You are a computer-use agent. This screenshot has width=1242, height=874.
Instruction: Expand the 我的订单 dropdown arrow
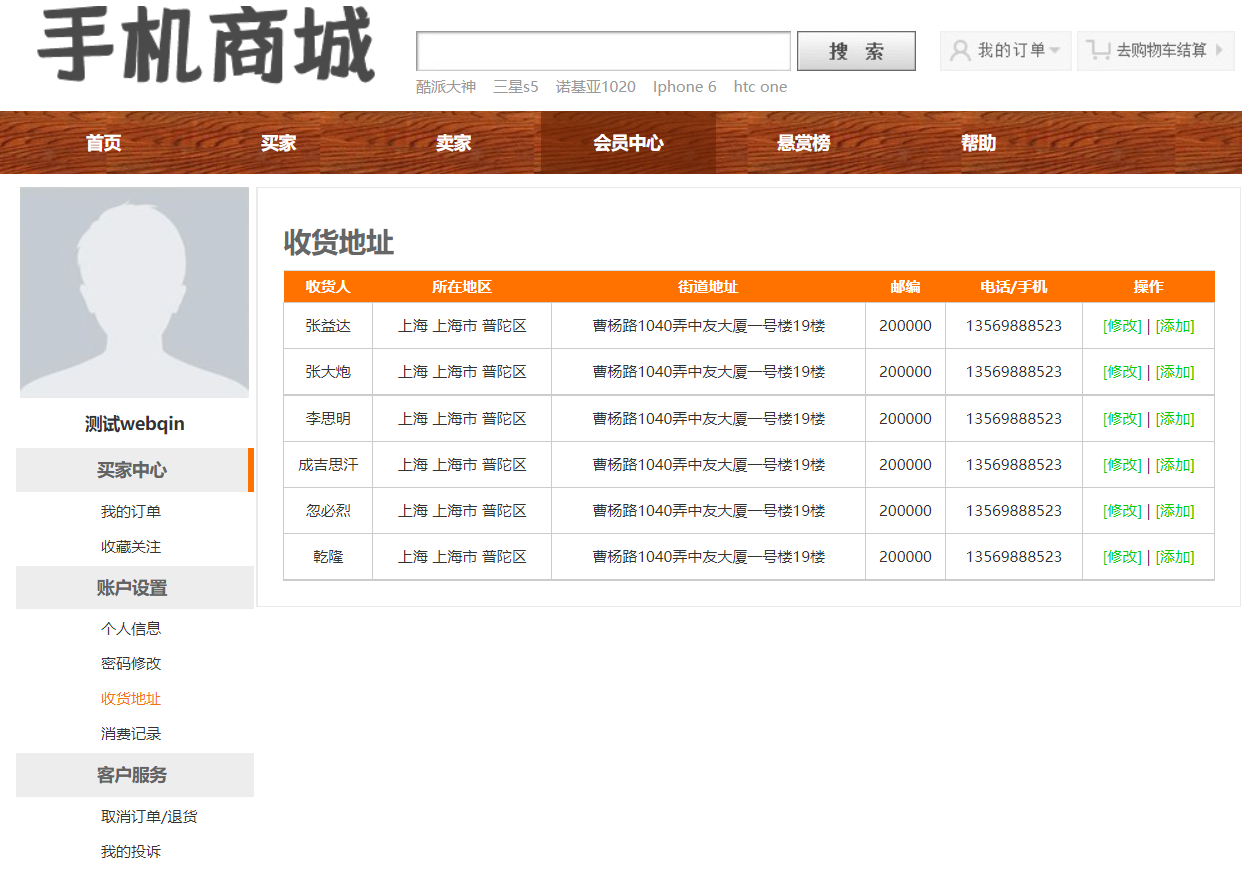(1055, 51)
